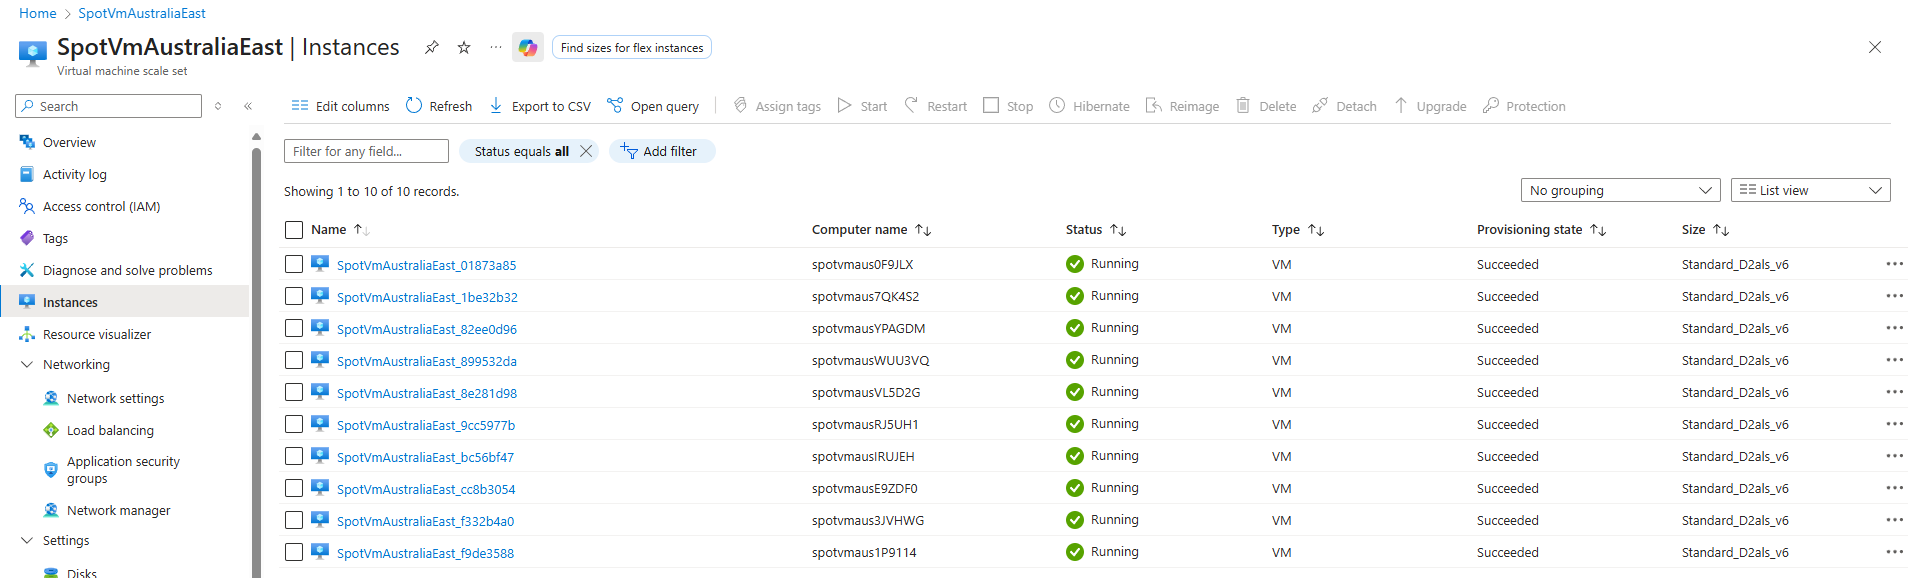Click Edit columns in toolbar
Image resolution: width=1908 pixels, height=578 pixels.
[341, 106]
